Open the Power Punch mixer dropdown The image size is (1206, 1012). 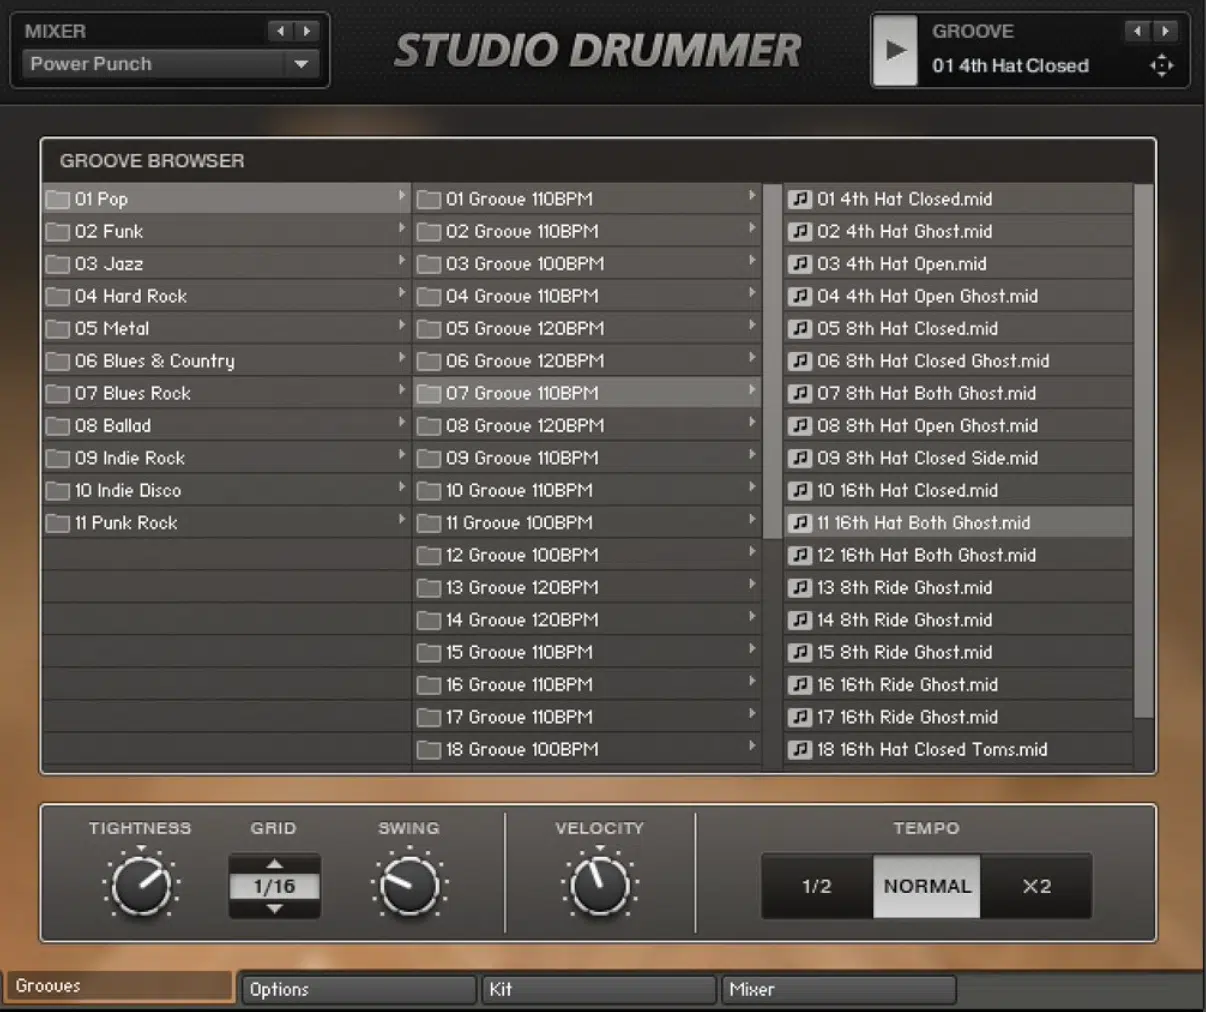pos(170,64)
